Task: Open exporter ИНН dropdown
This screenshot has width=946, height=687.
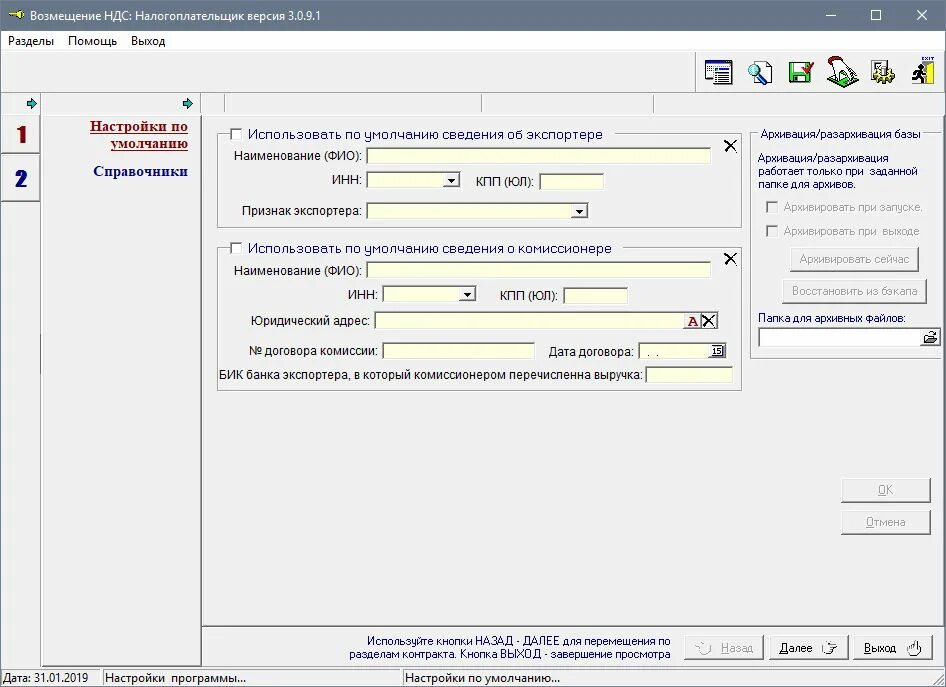Action: pyautogui.click(x=451, y=180)
